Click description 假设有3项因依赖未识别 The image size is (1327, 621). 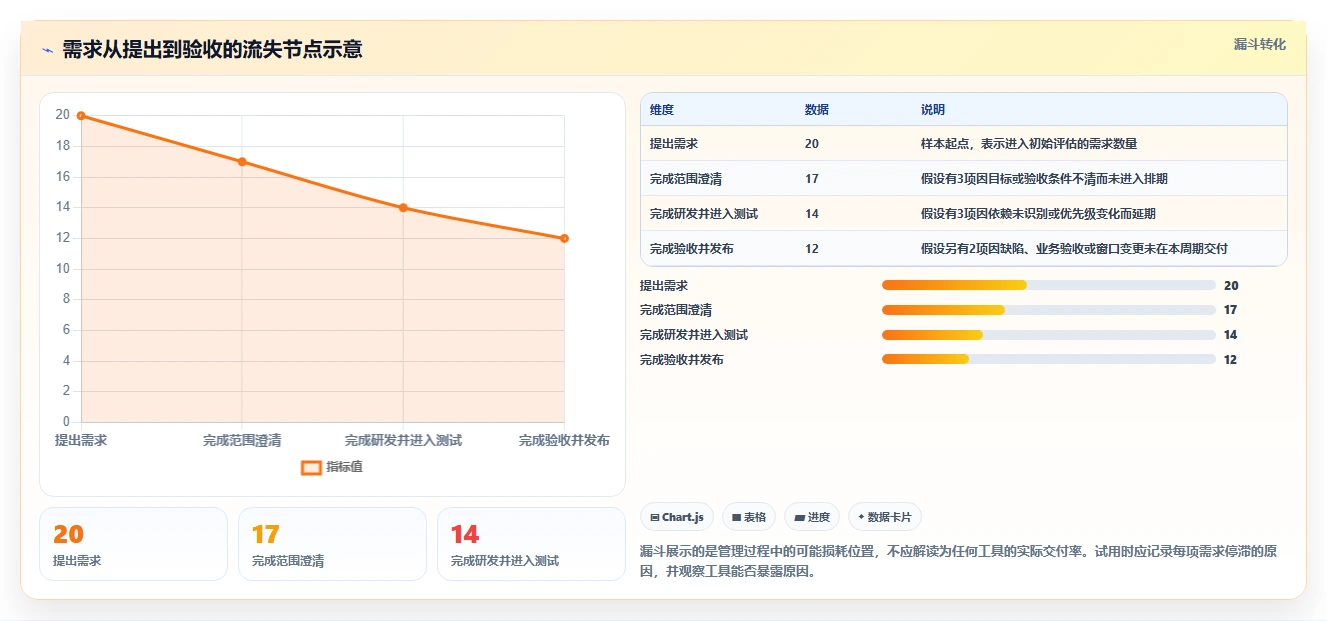1038,214
